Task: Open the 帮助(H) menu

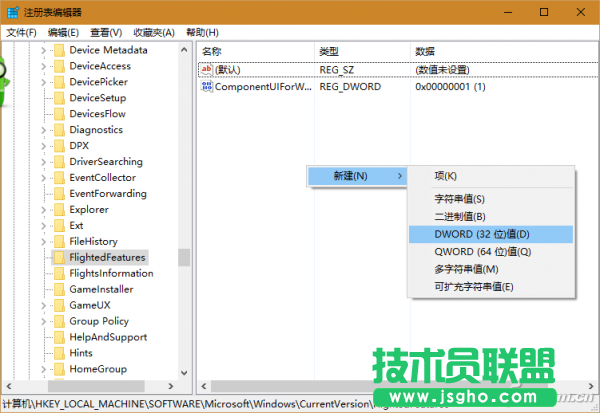Action: point(202,33)
